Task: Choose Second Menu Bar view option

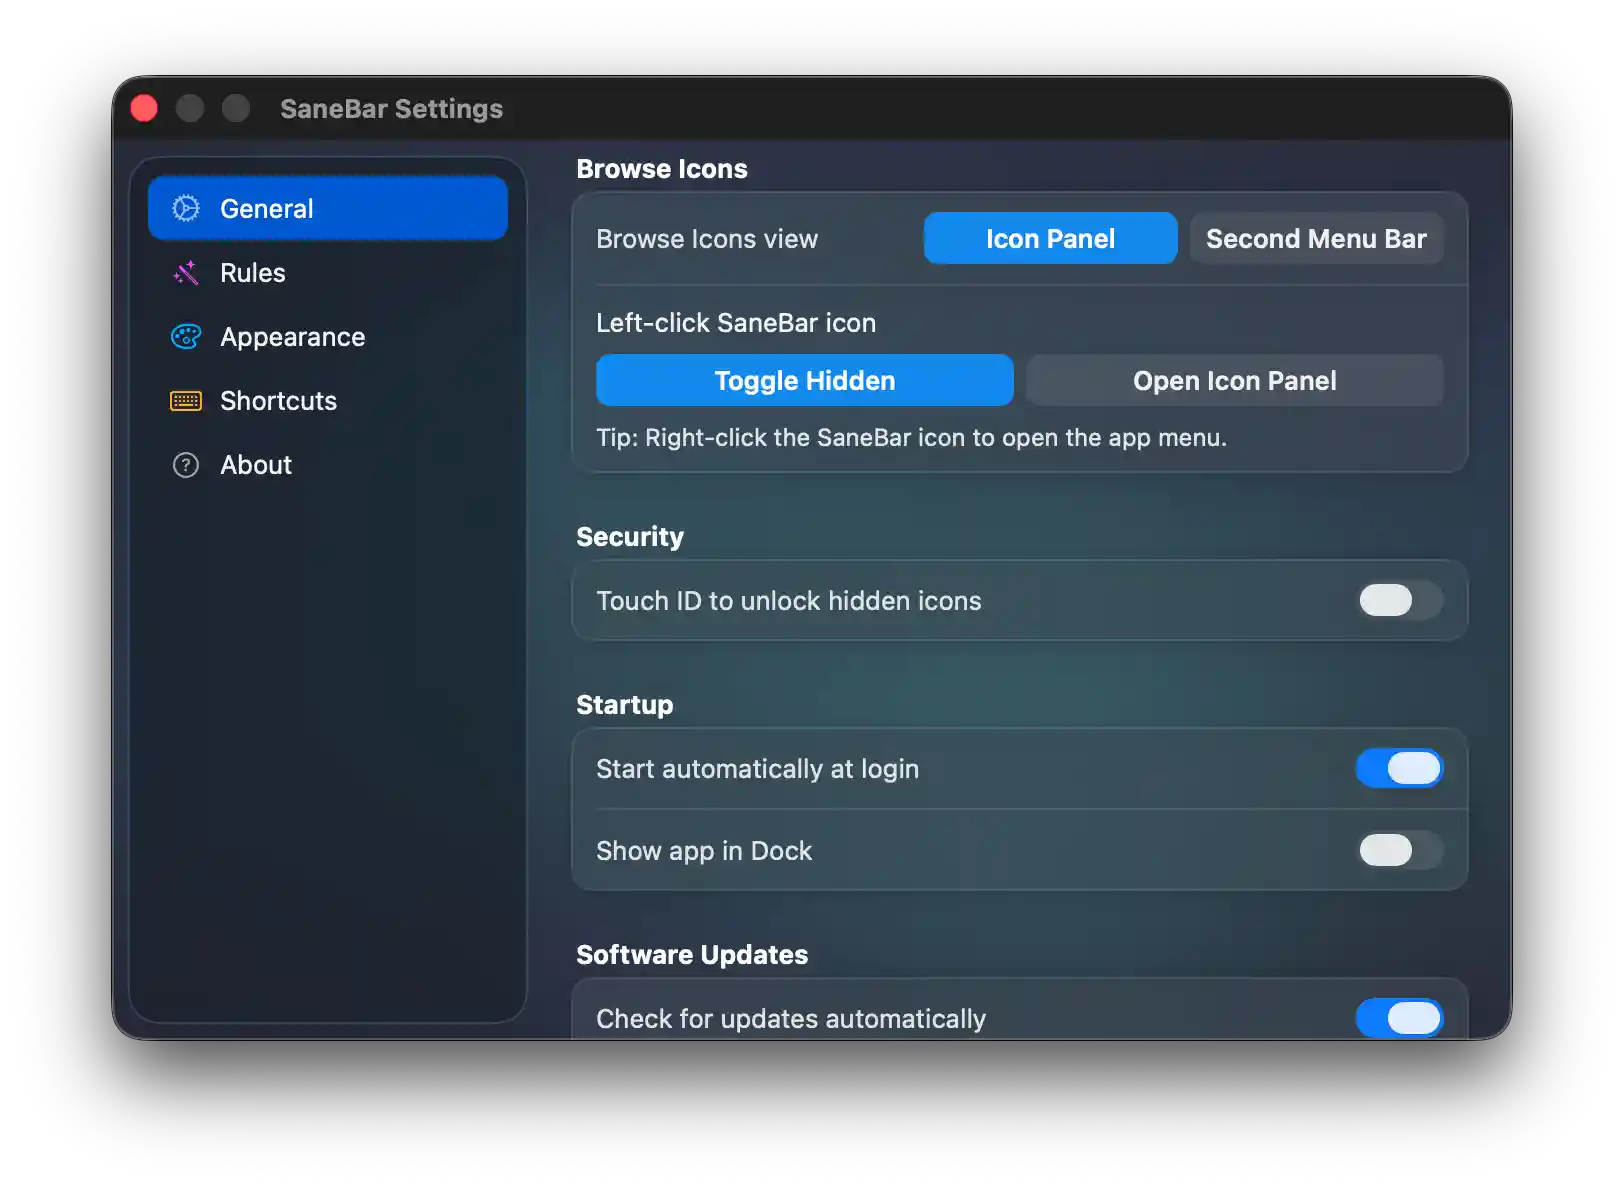Action: (1316, 238)
